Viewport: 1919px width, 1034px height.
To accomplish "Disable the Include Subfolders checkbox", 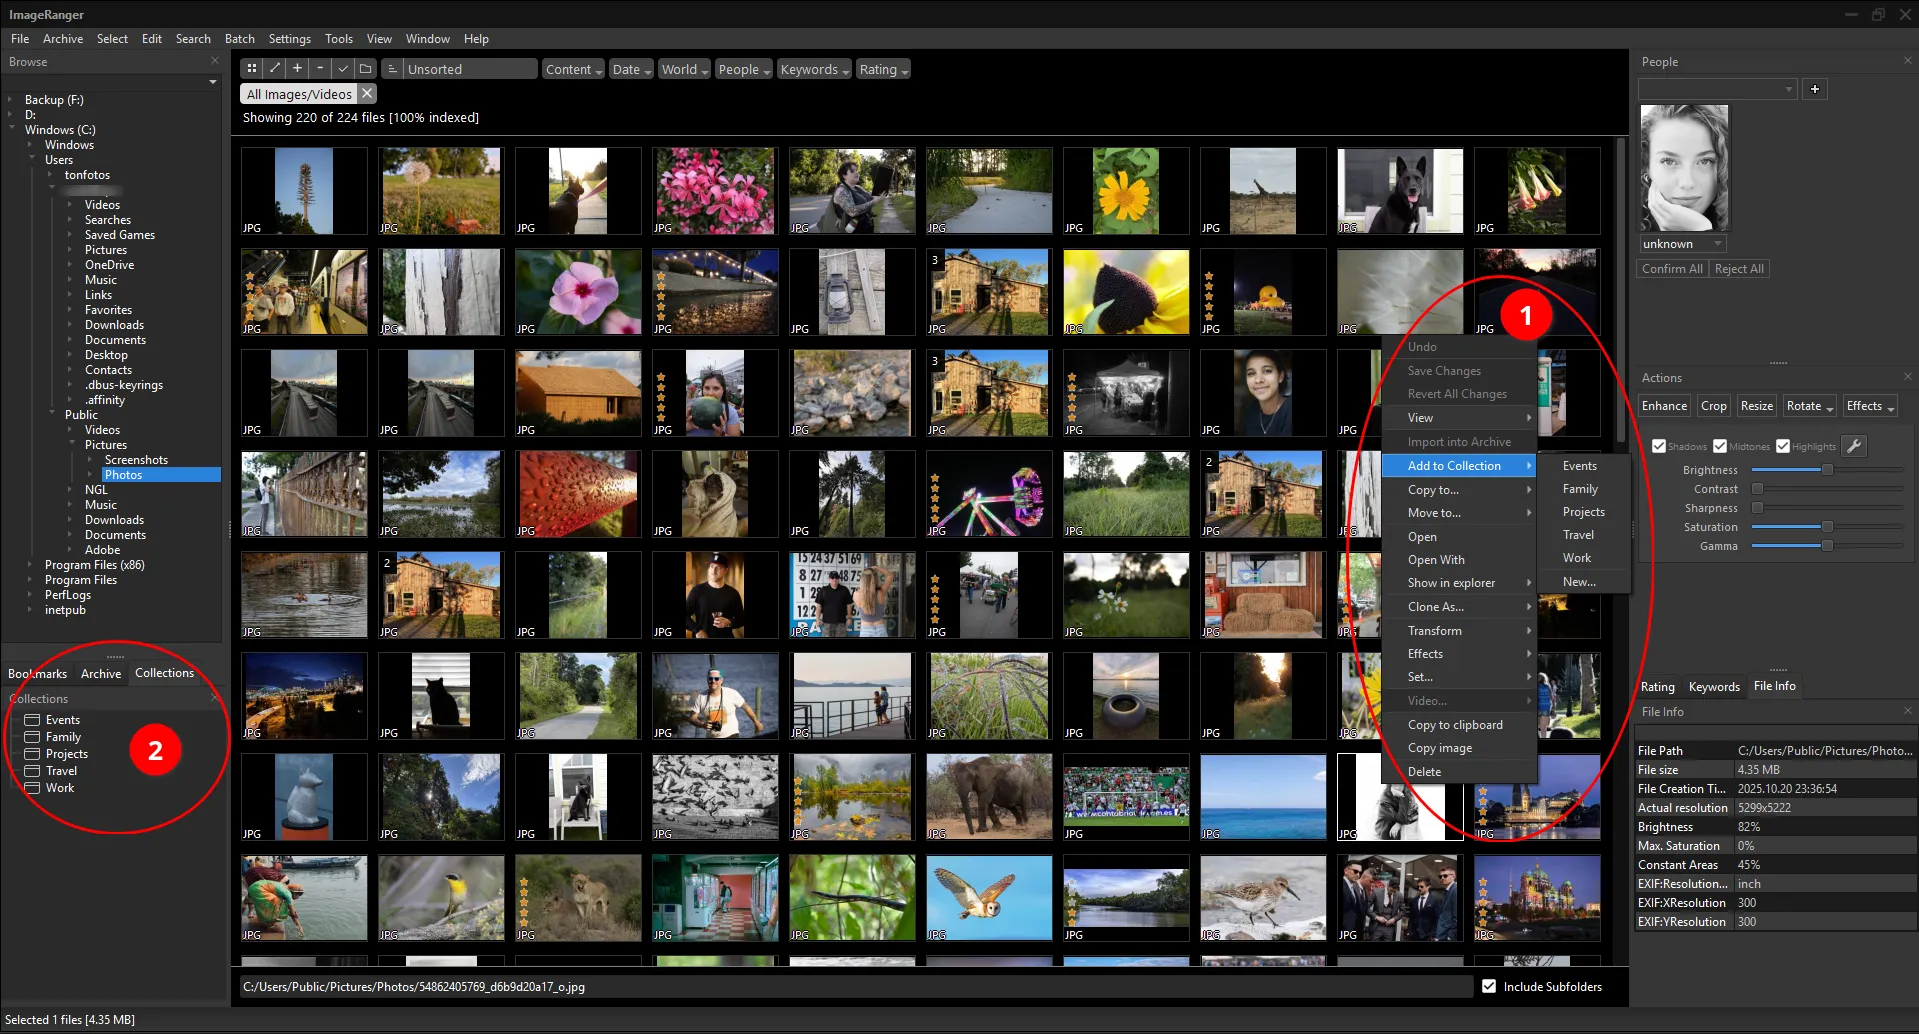I will pyautogui.click(x=1489, y=986).
